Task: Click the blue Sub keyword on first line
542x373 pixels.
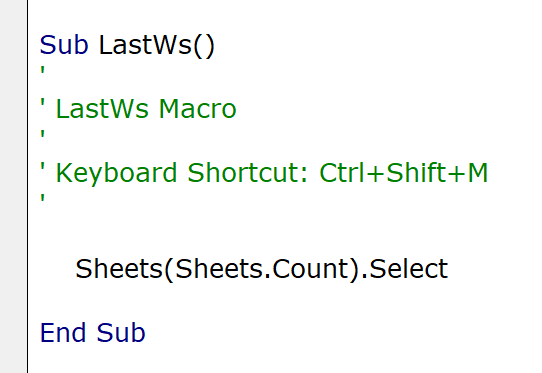Action: [x=64, y=45]
